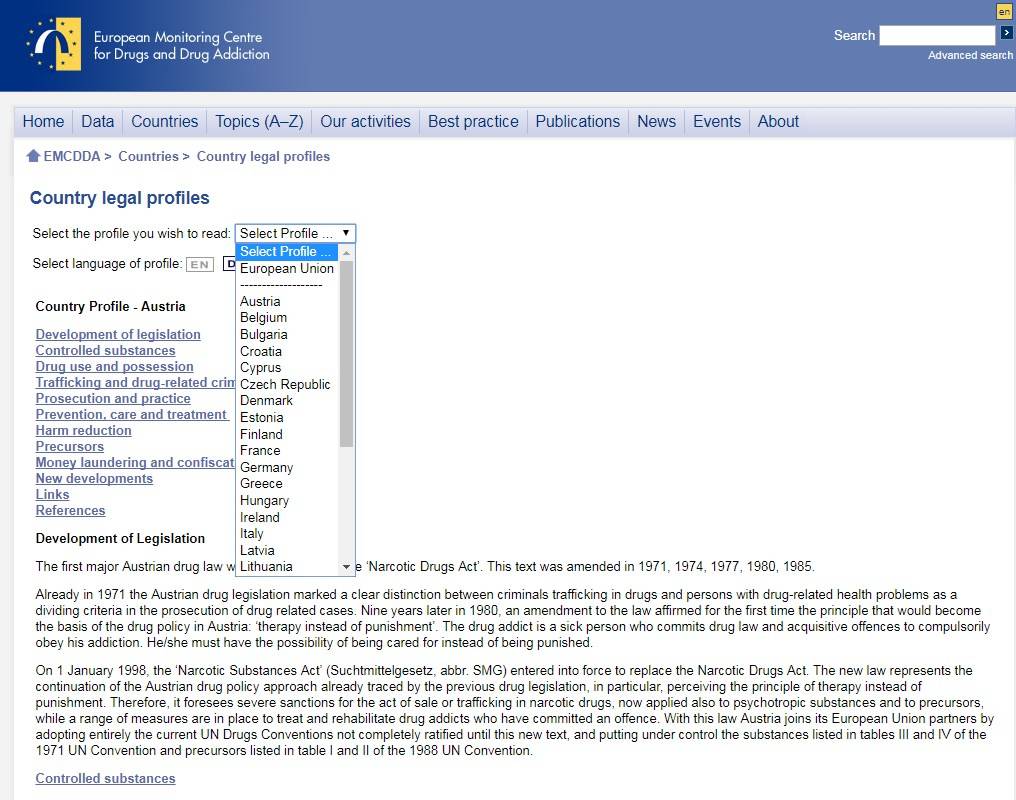Choose Bulgaria from the profile list
1016x800 pixels.
(x=287, y=334)
